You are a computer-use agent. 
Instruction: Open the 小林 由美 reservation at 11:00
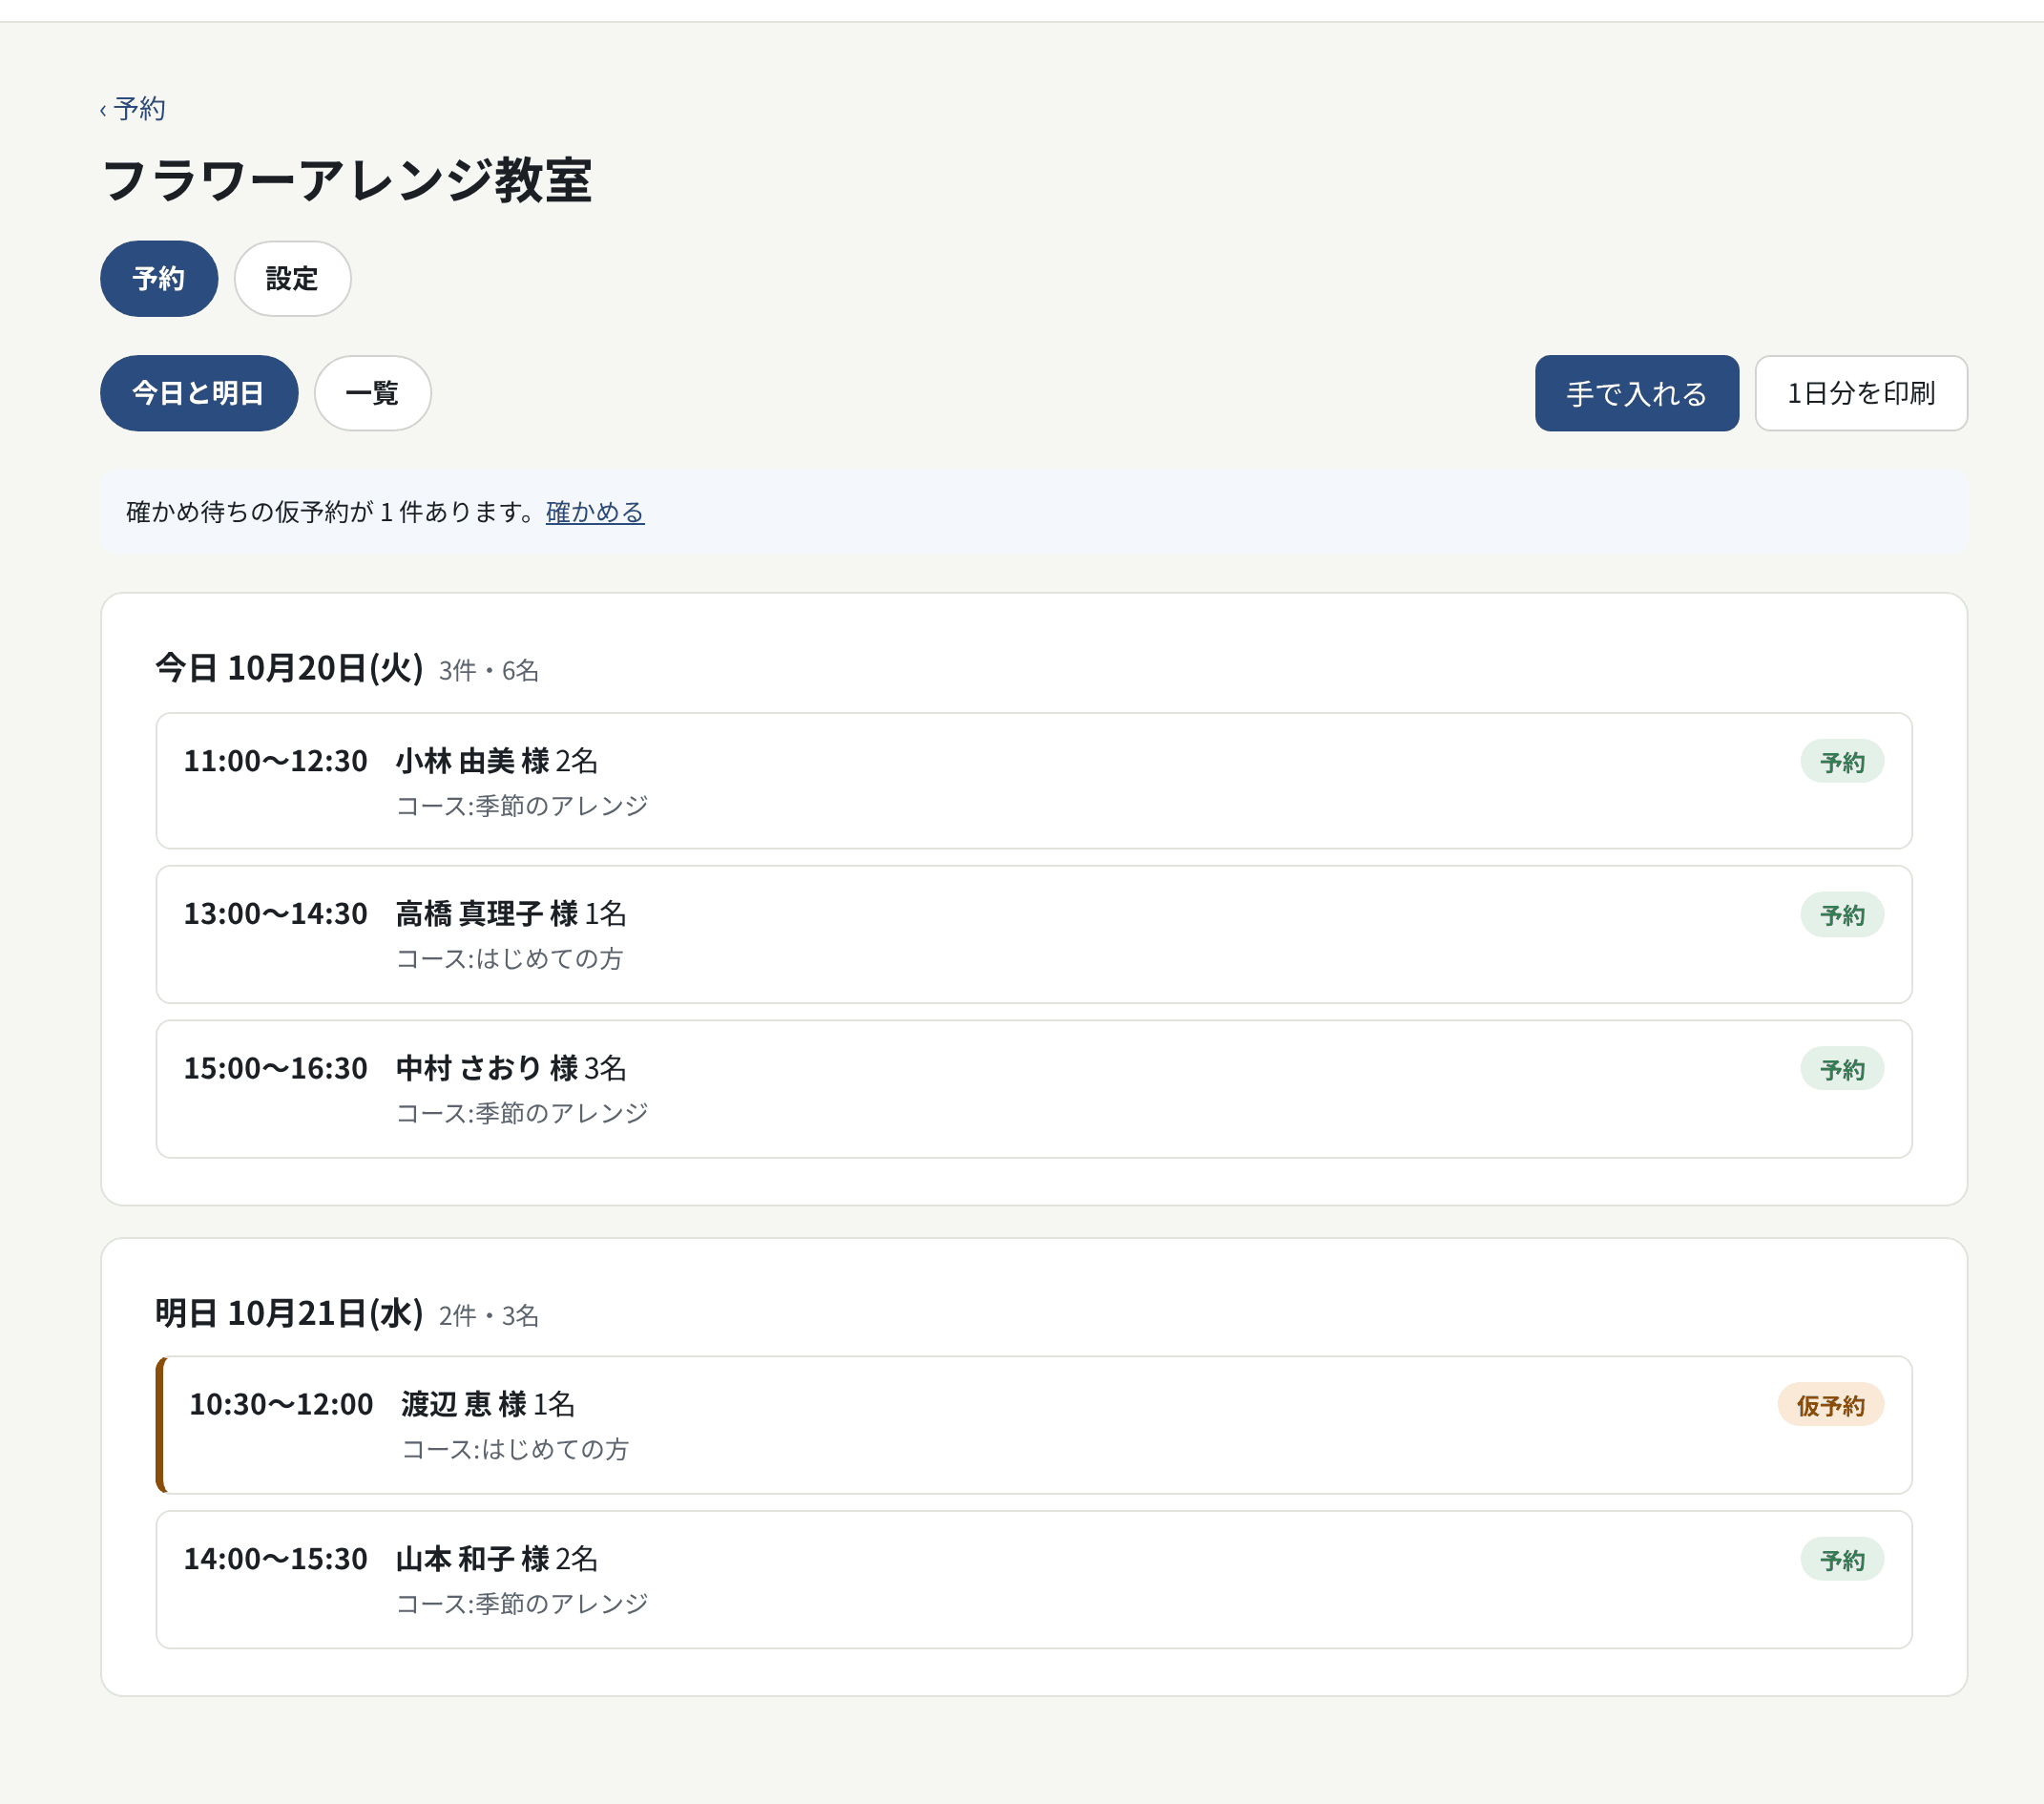1033,781
